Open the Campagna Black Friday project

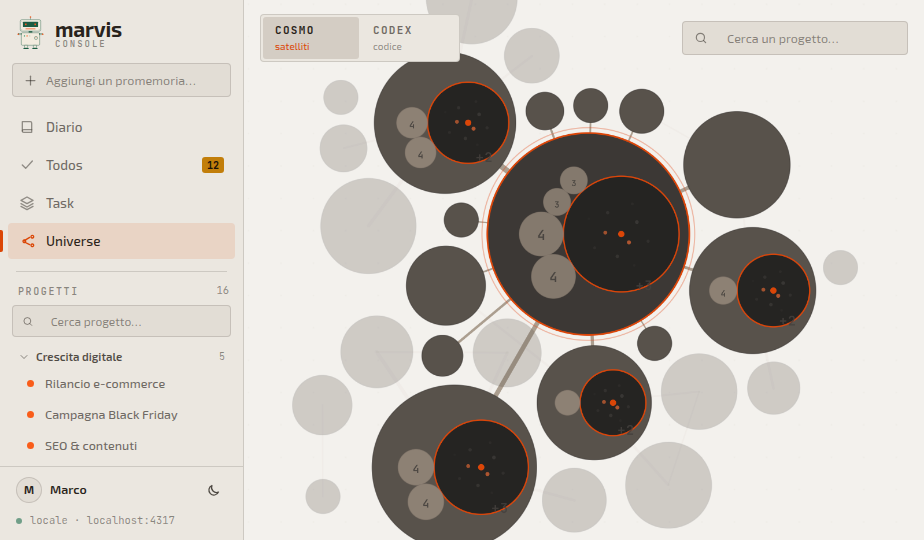coord(111,415)
